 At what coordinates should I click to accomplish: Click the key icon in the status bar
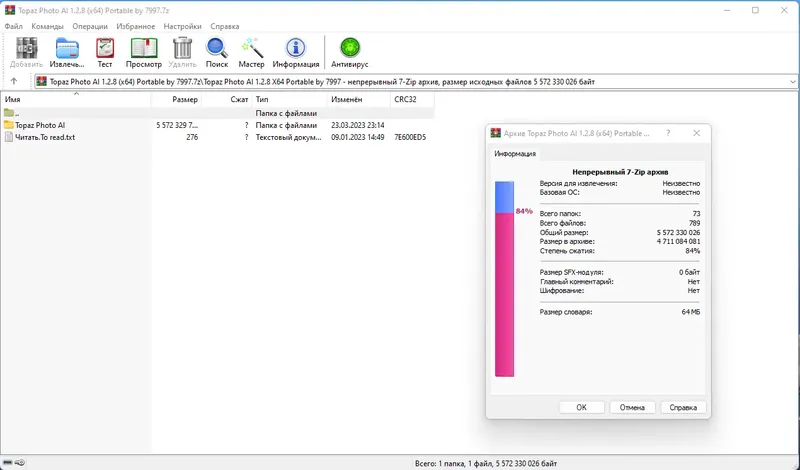(19, 463)
